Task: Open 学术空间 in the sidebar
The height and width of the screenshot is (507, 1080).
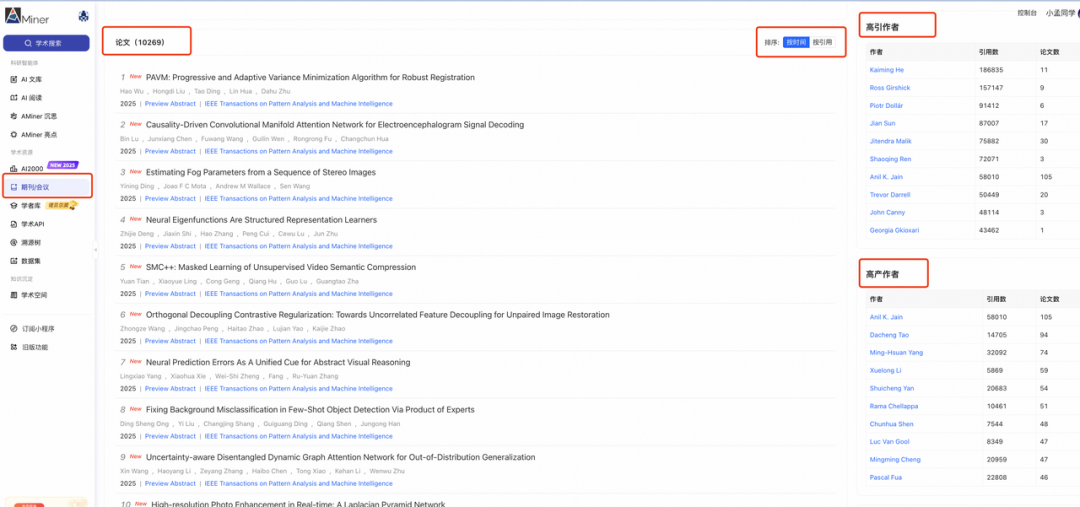Action: click(34, 295)
